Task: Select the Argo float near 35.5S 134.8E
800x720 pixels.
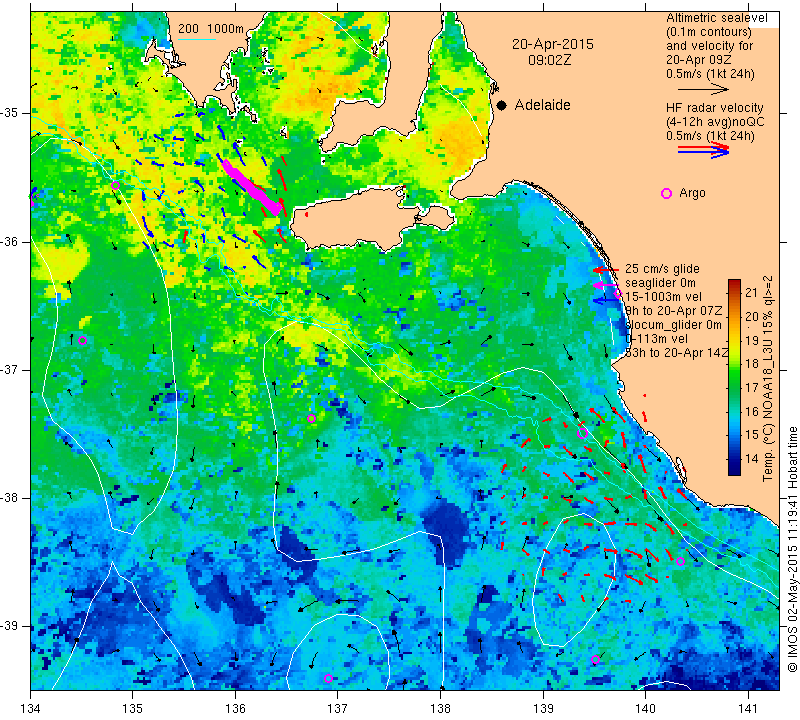Action: (x=115, y=185)
